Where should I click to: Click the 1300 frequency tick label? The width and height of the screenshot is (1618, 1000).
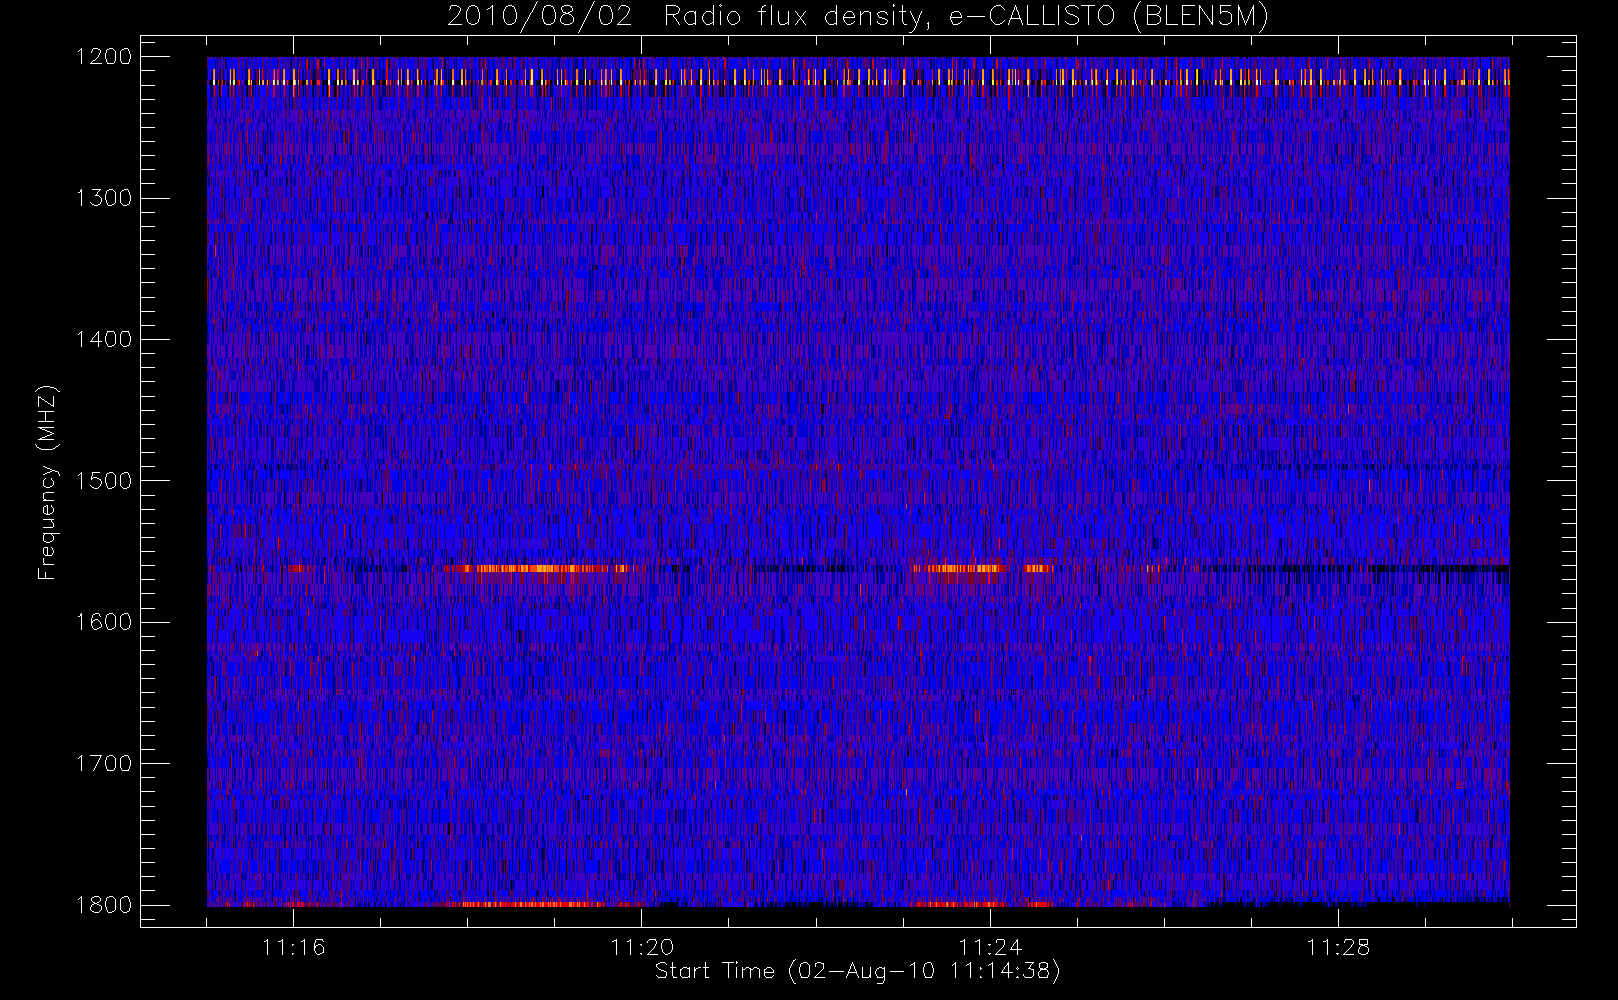click(104, 198)
